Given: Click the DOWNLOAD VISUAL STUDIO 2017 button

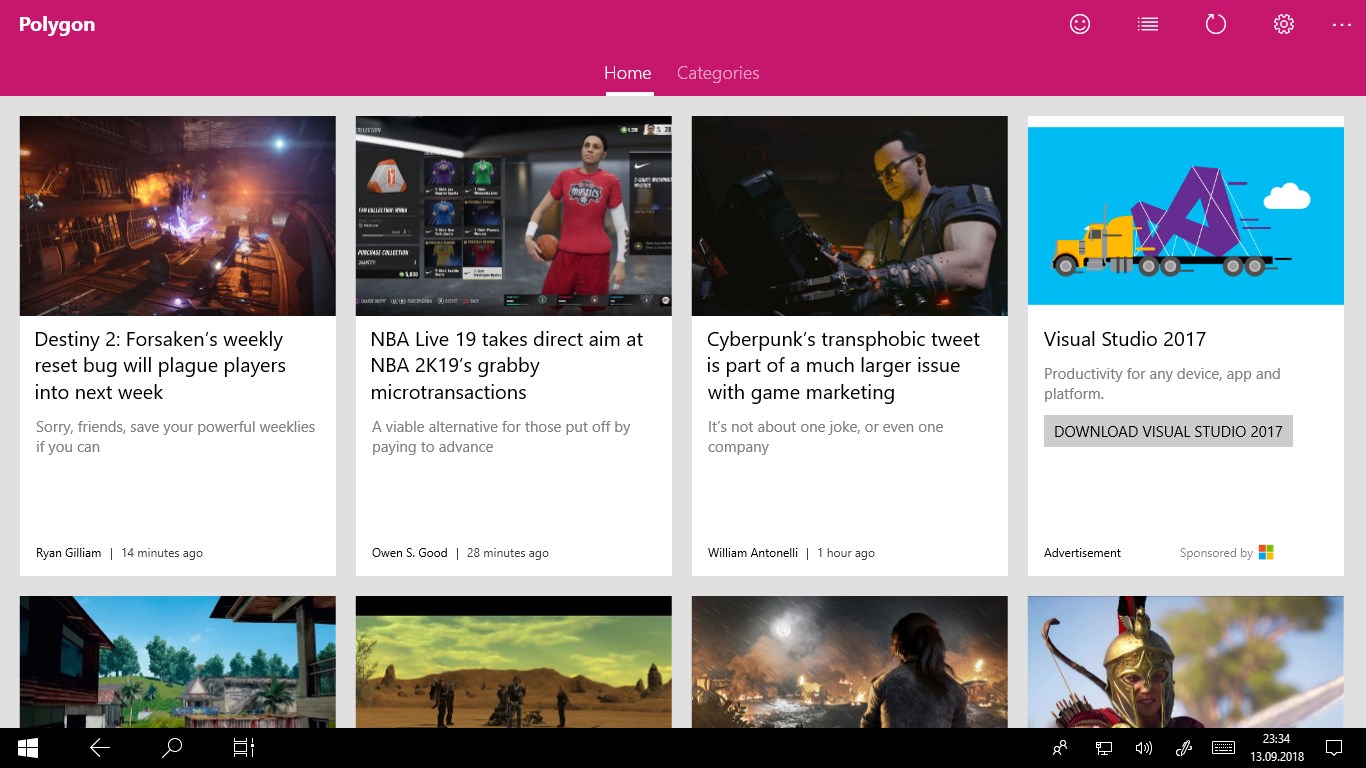Looking at the screenshot, I should [1168, 431].
